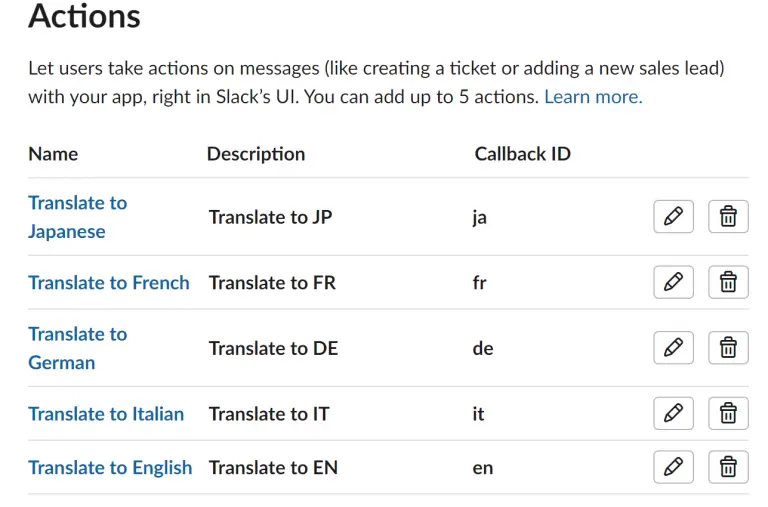Open the Translate to English action name
Screen dimensions: 768x507
click(110, 468)
